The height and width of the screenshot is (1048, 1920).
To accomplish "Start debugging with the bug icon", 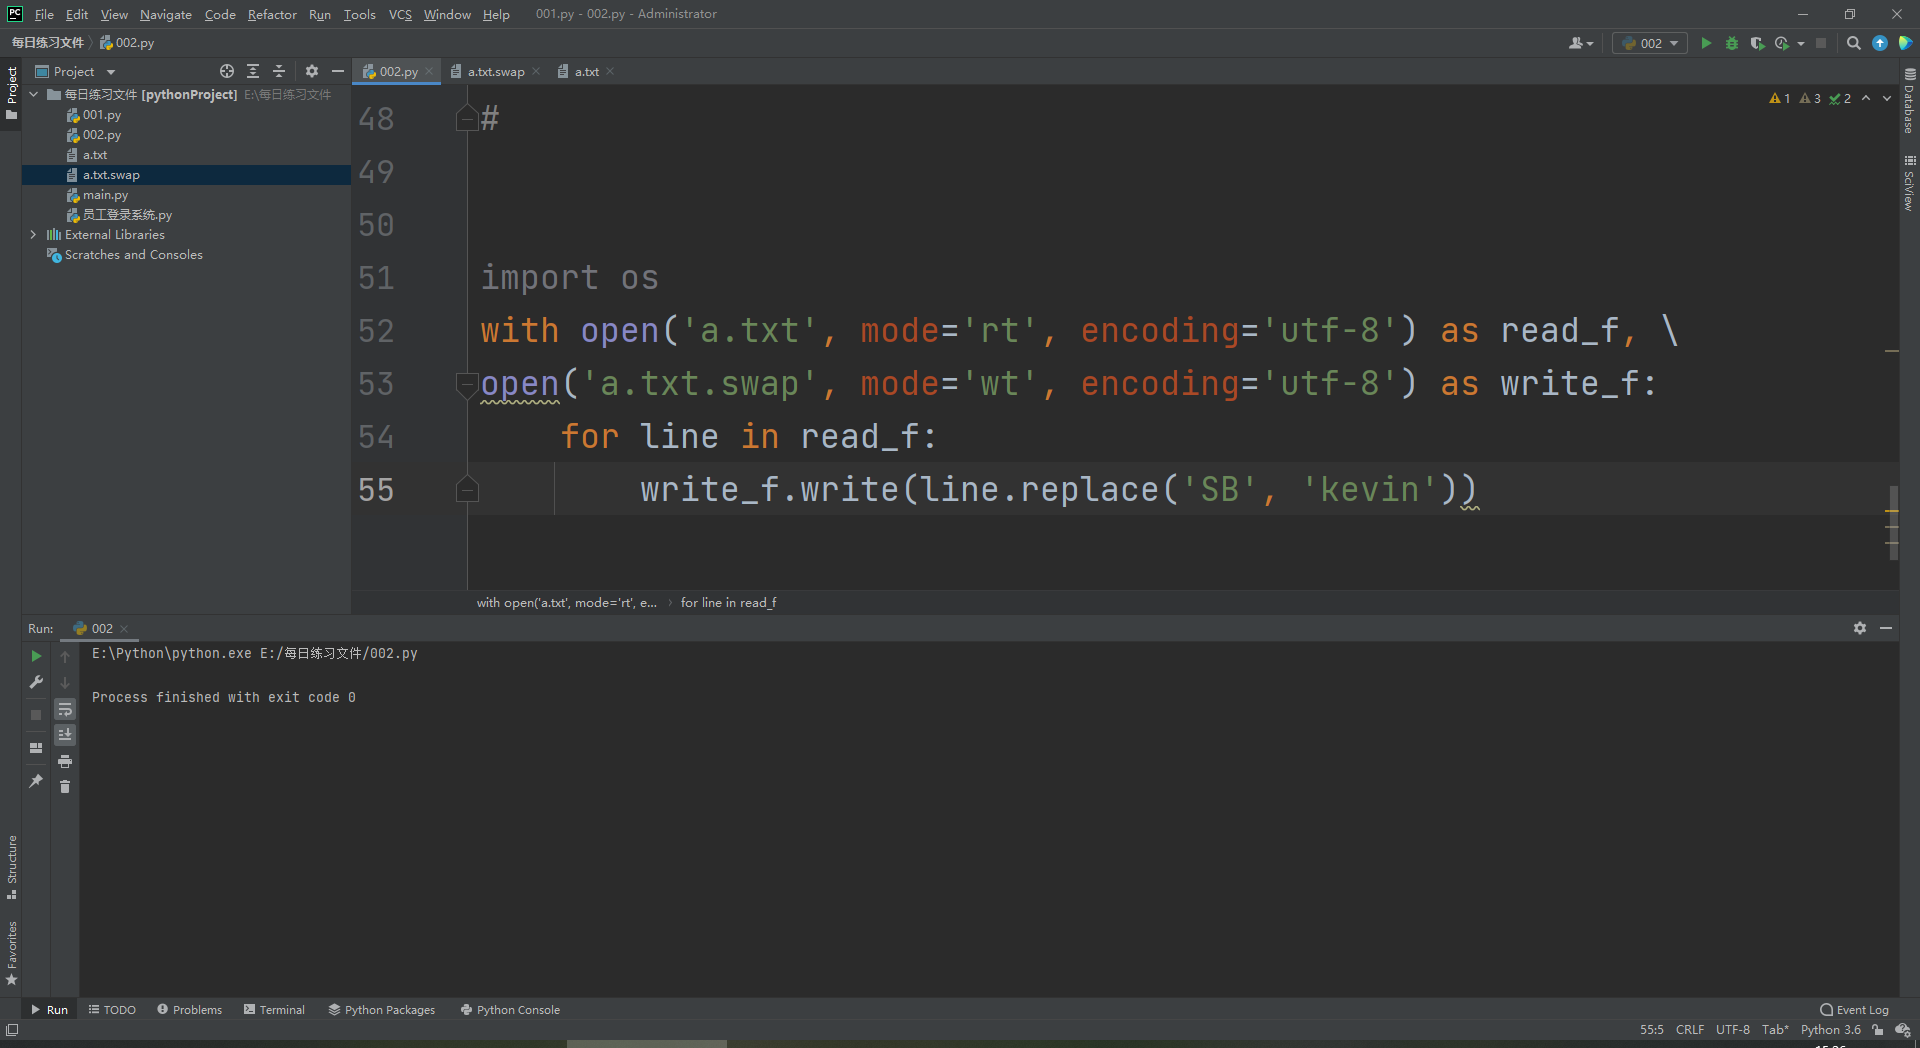I will tap(1732, 43).
